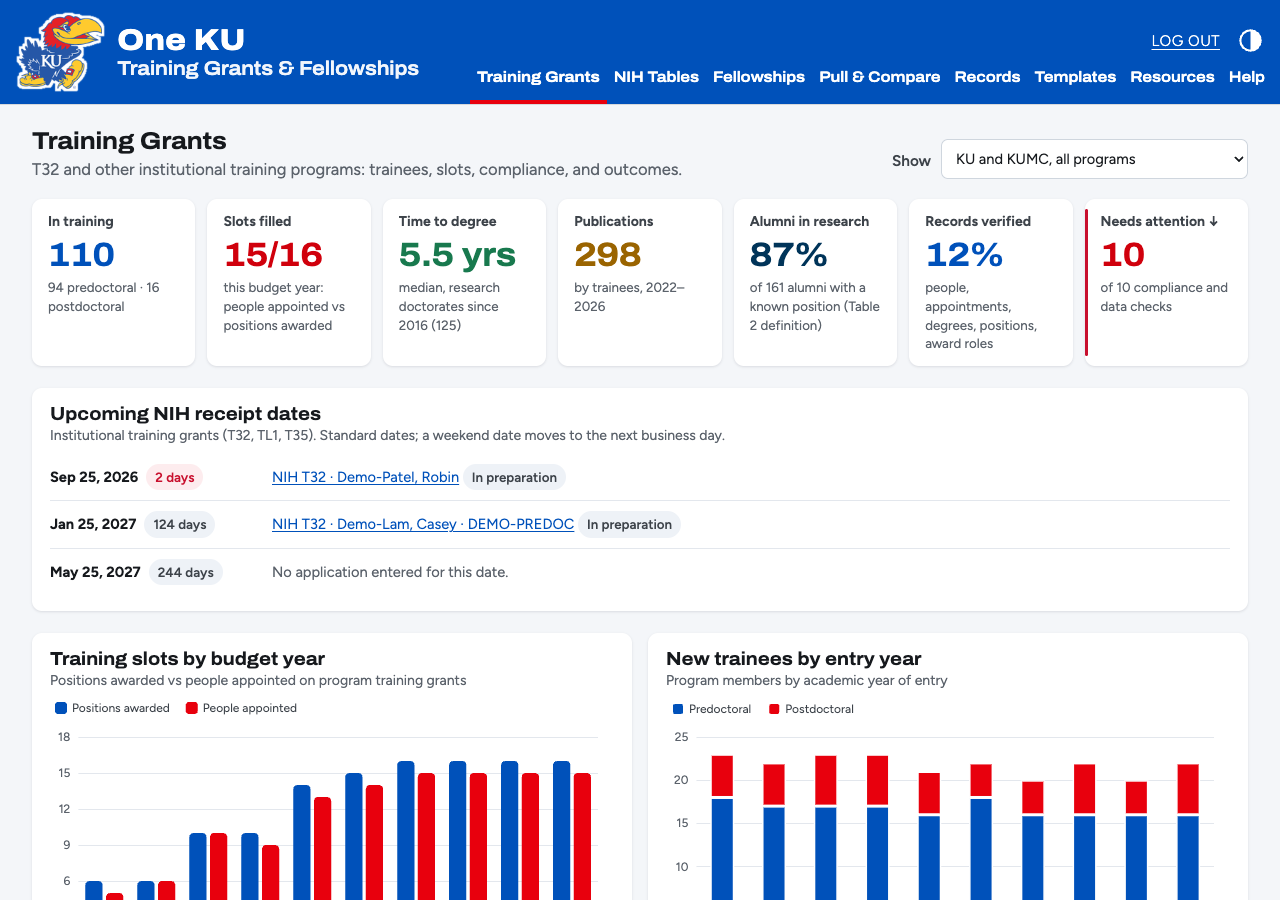1280x900 pixels.
Task: Select the Templates tab
Action: [x=1075, y=77]
